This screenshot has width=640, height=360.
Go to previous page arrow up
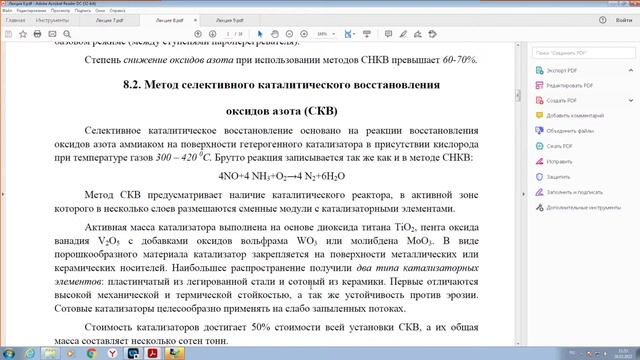click(198, 34)
